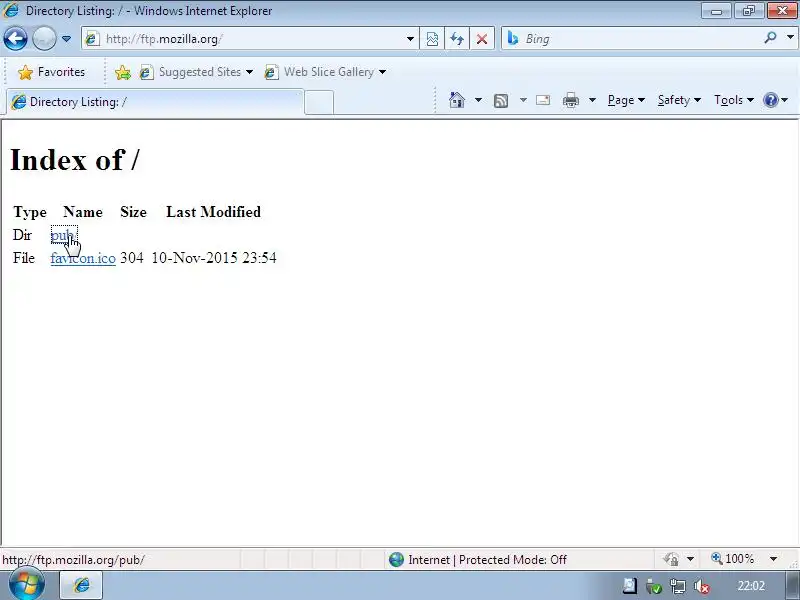
Task: Minimize the Internet Explorer window
Action: coord(717,10)
